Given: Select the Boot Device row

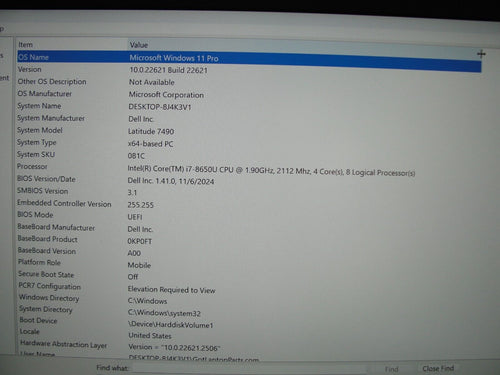Looking at the screenshot, I should pyautogui.click(x=249, y=322).
